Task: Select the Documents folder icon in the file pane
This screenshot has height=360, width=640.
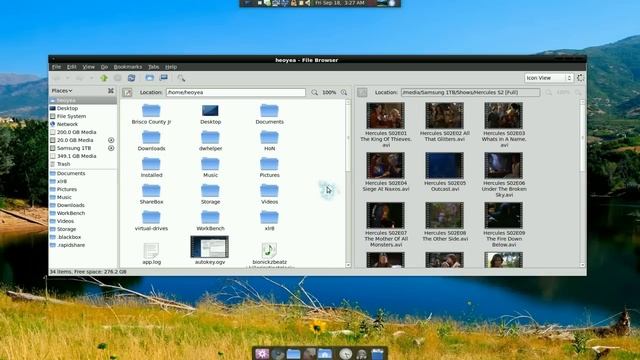Action: click(x=269, y=110)
